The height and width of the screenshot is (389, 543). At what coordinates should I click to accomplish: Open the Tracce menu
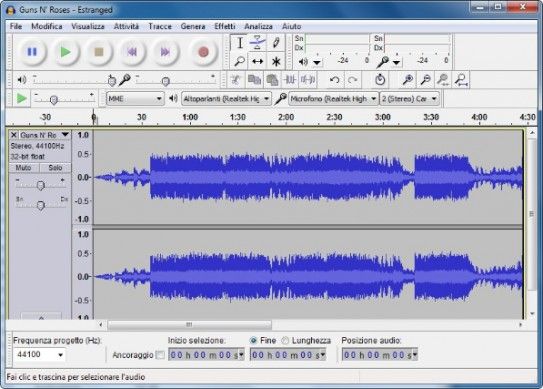(x=160, y=26)
